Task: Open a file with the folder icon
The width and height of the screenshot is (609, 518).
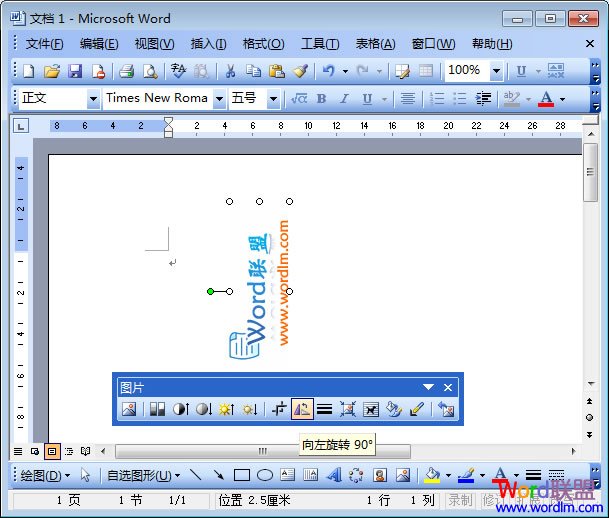Action: [52, 71]
